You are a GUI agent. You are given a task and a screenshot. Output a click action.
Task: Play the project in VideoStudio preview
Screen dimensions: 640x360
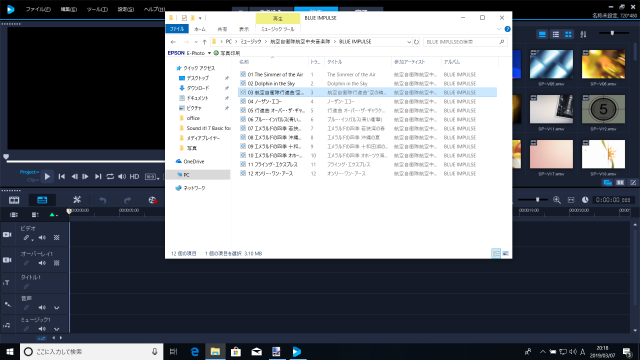tap(47, 176)
